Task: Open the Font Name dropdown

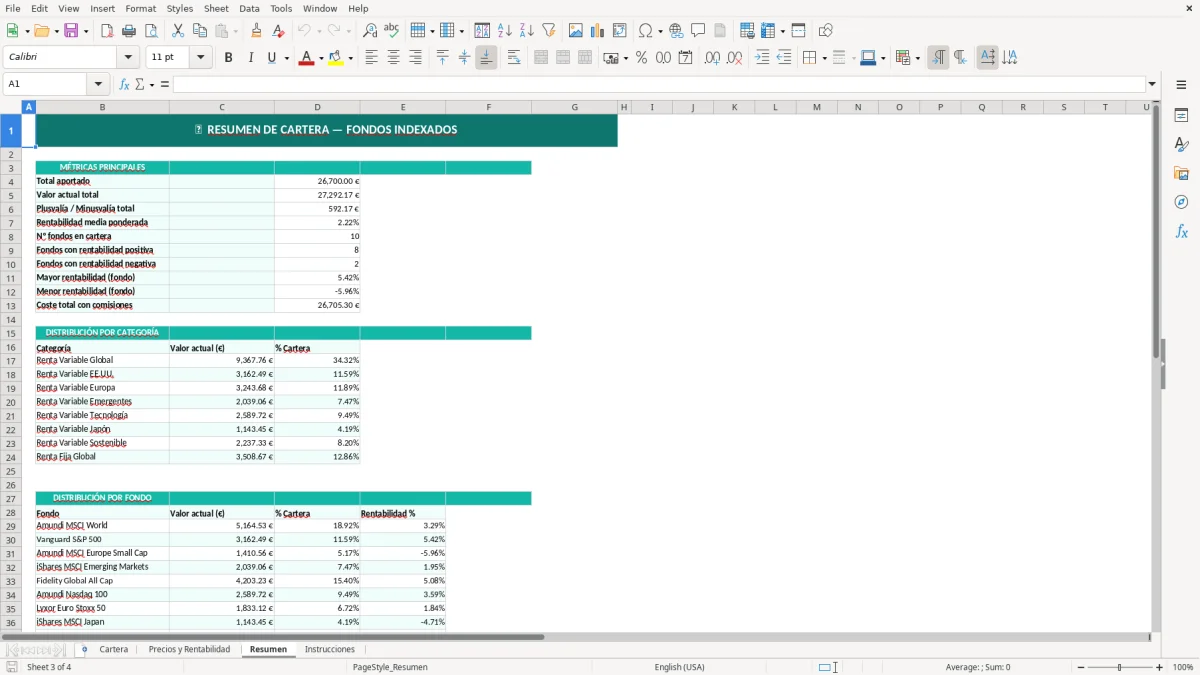Action: 127,58
